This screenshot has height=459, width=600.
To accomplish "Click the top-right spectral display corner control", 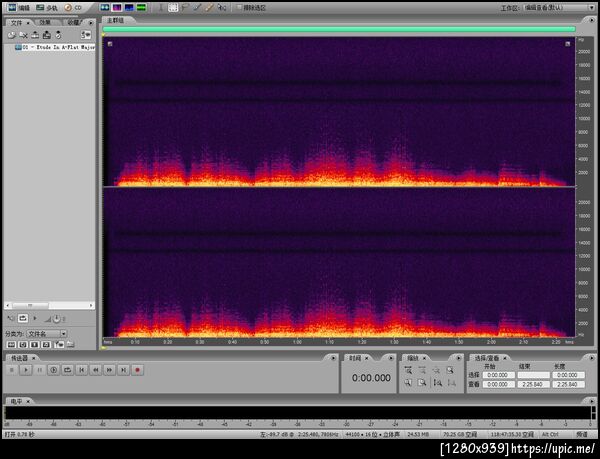I will (x=567, y=44).
